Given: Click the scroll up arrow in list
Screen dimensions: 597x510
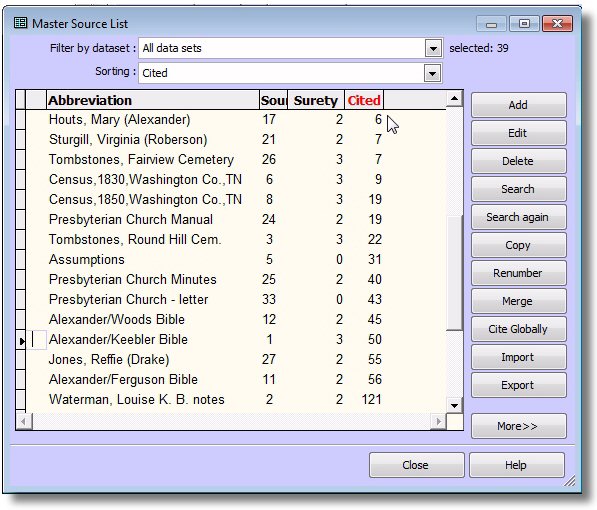Looking at the screenshot, I should click(454, 99).
